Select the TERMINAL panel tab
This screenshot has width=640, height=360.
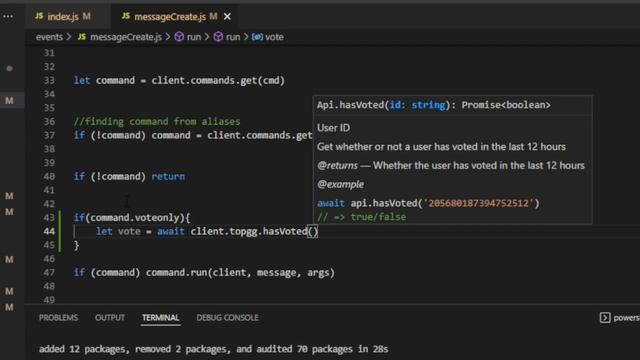160,318
